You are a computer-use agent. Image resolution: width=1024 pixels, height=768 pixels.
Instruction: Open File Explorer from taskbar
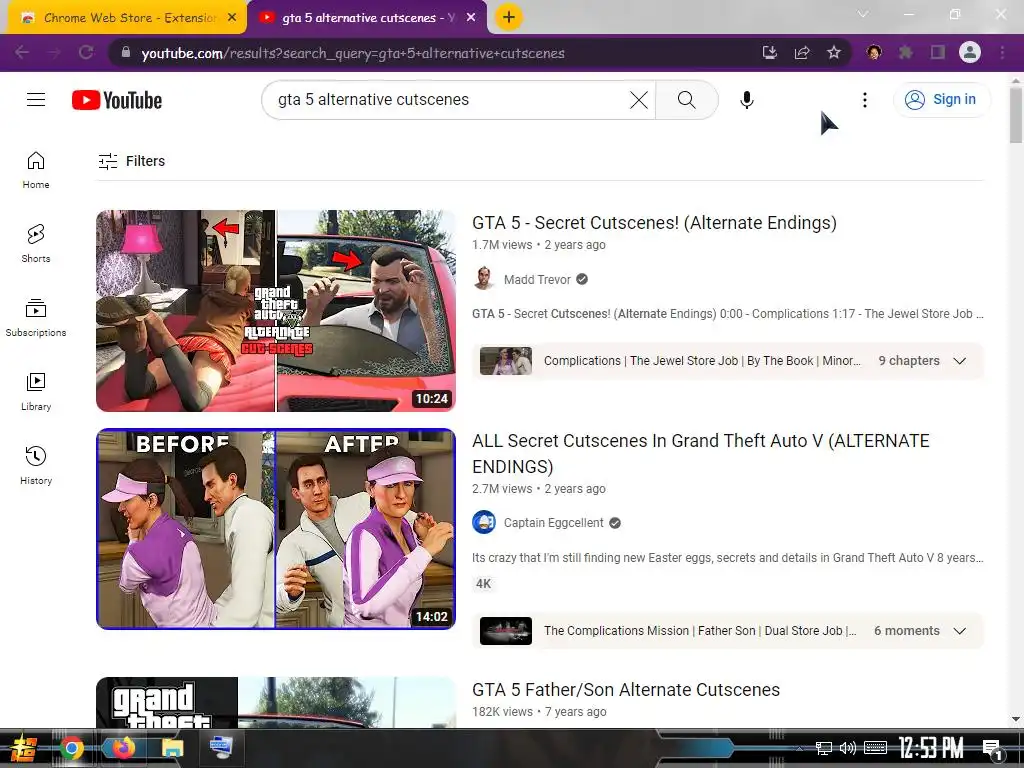[x=172, y=748]
